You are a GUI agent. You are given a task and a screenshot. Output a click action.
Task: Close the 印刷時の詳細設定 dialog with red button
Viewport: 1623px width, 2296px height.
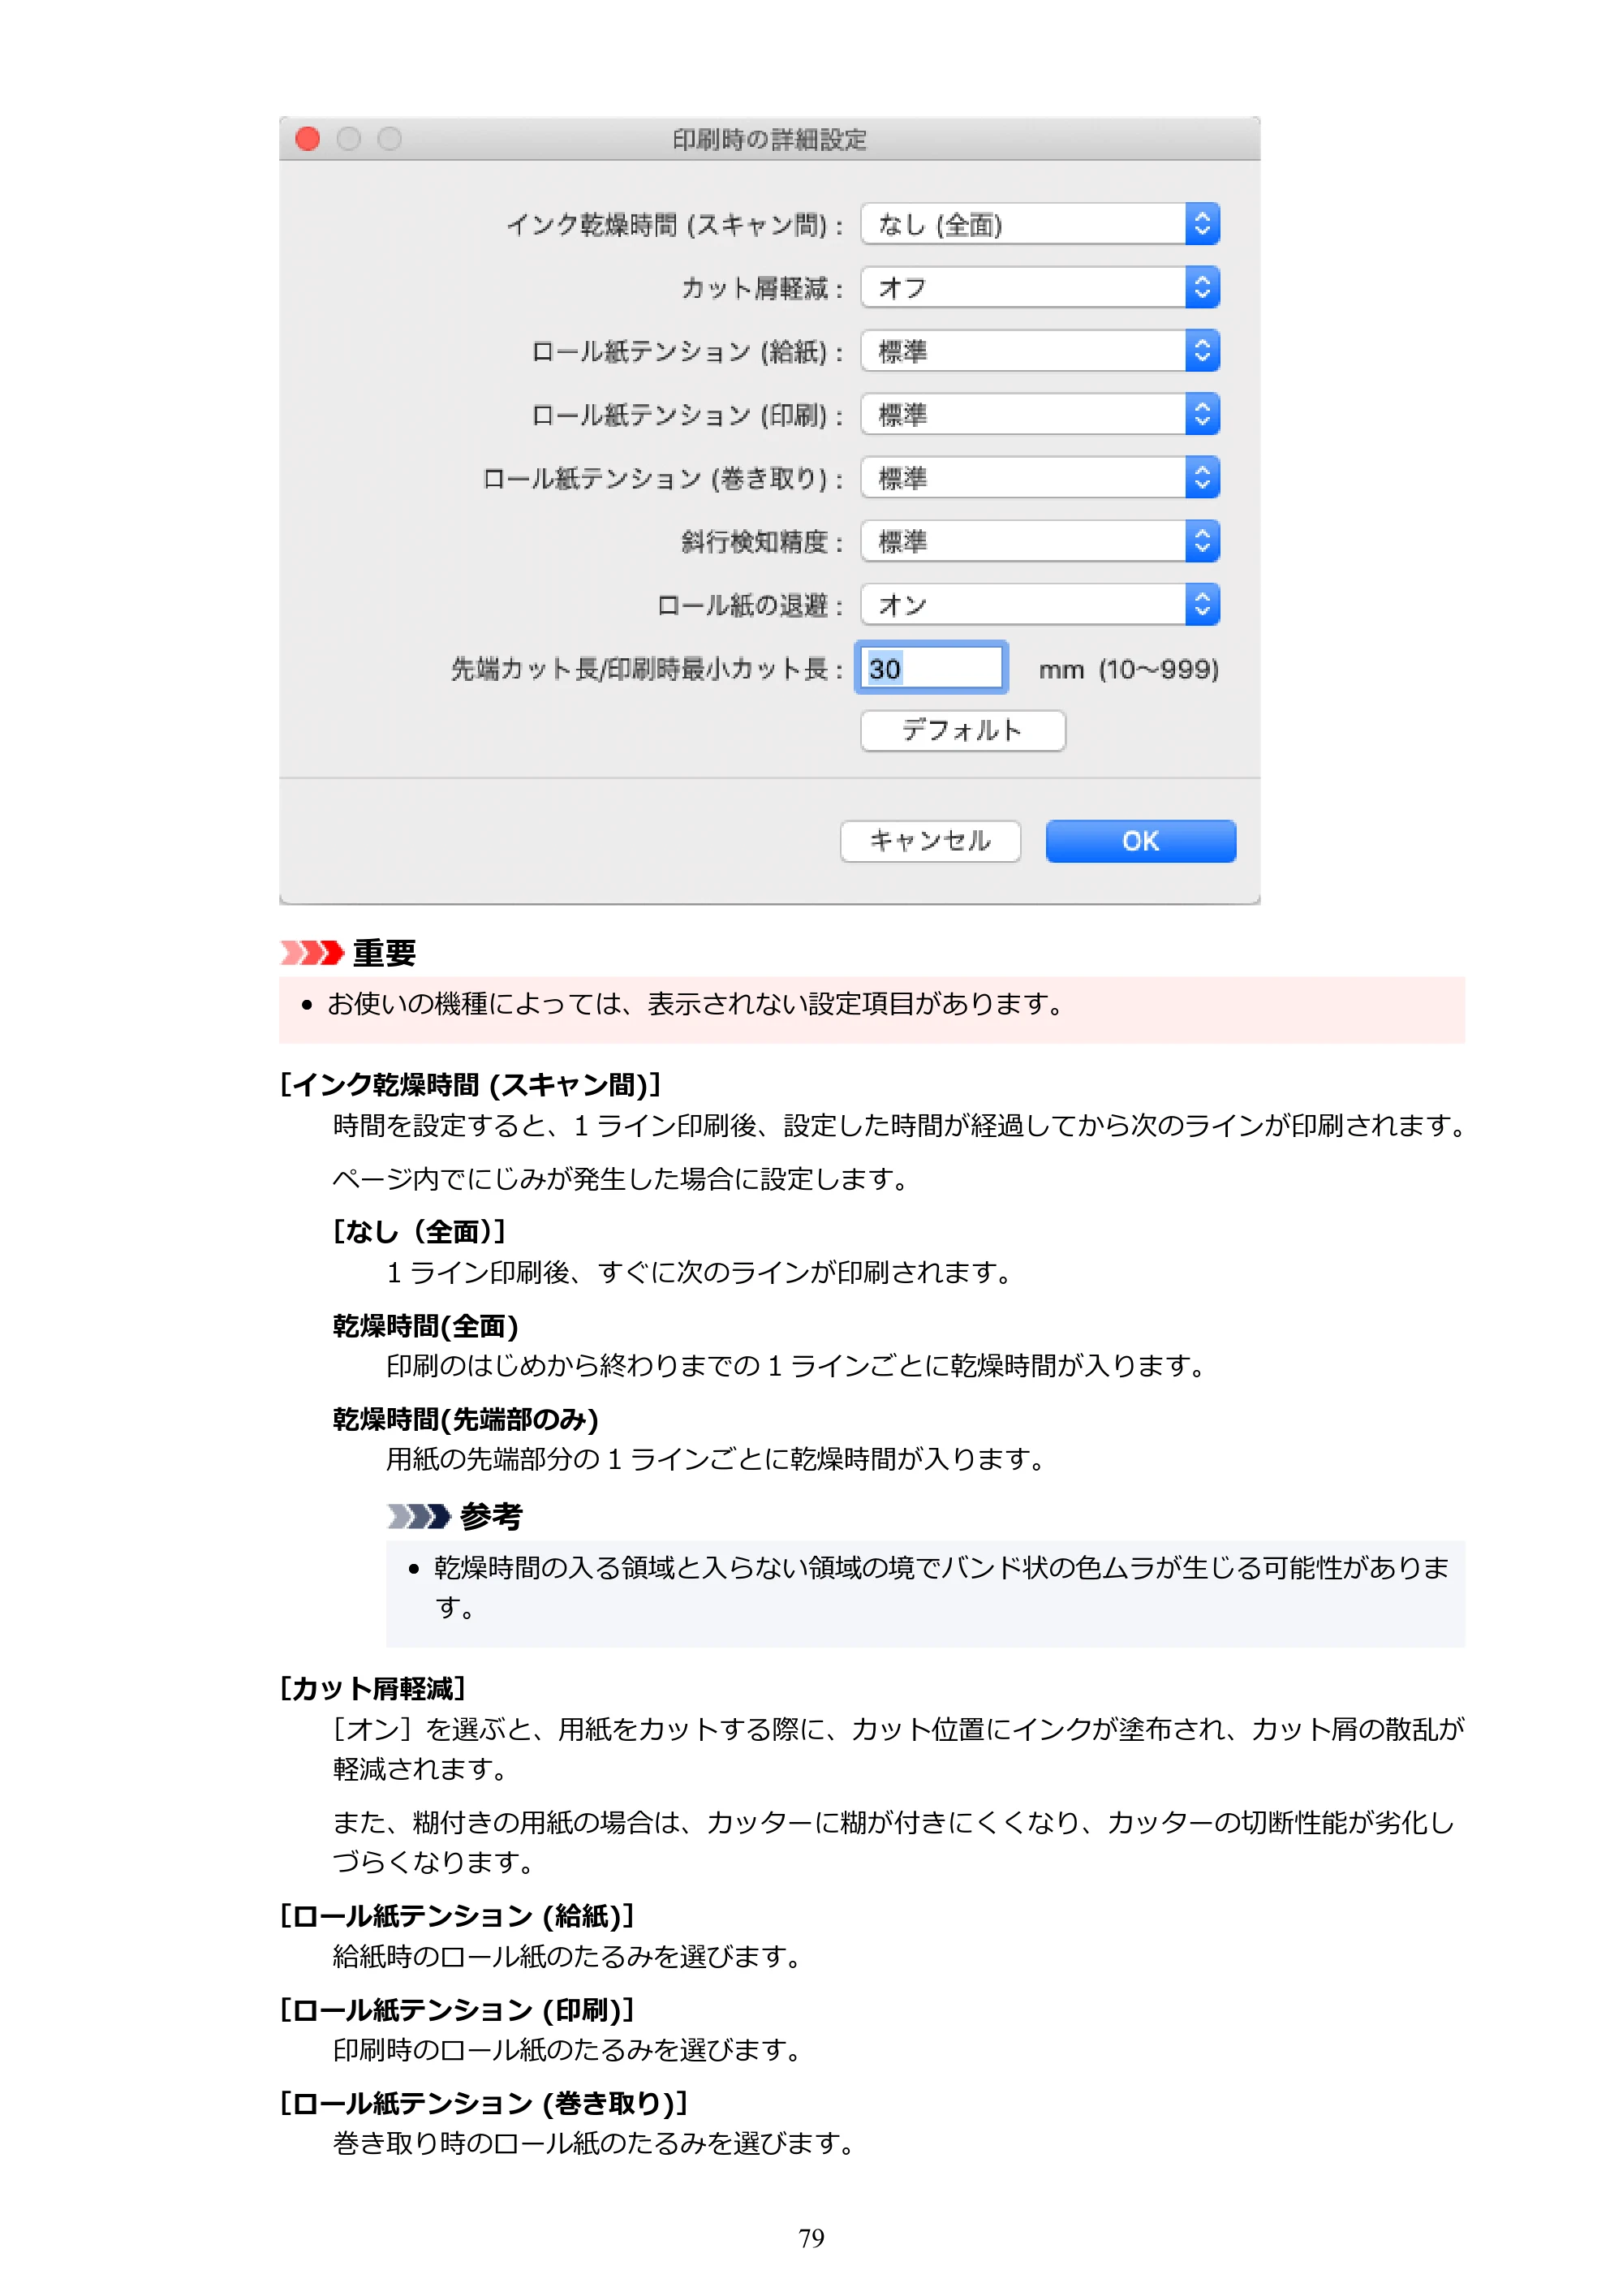(308, 139)
